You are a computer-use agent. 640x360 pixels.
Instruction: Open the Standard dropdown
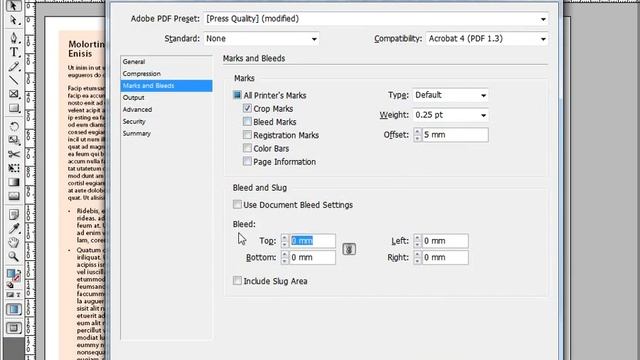click(x=262, y=39)
